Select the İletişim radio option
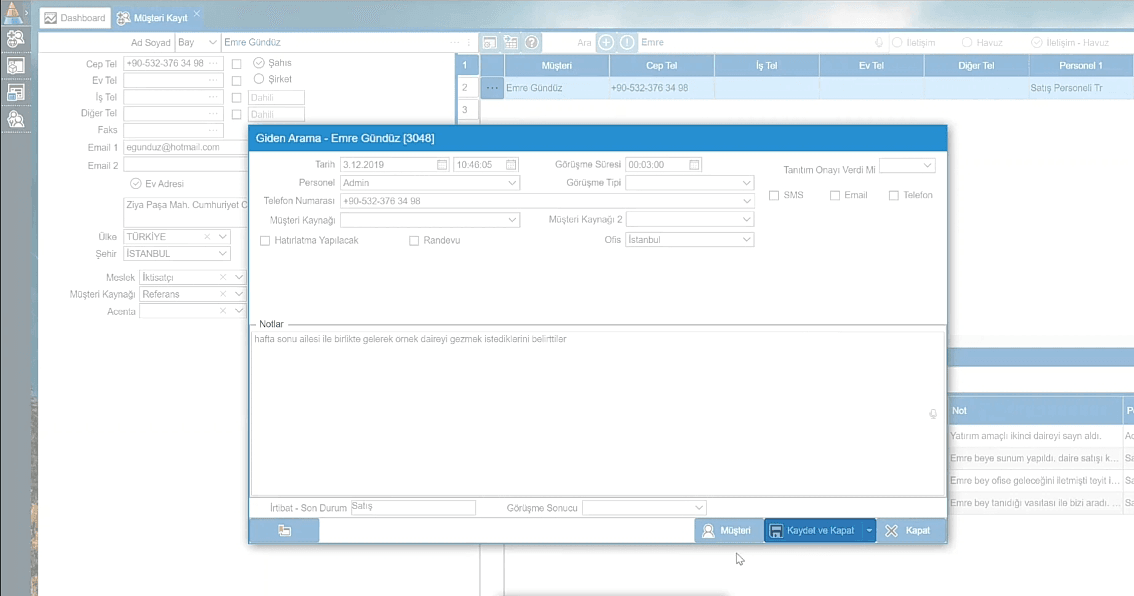The image size is (1134, 596). click(897, 43)
